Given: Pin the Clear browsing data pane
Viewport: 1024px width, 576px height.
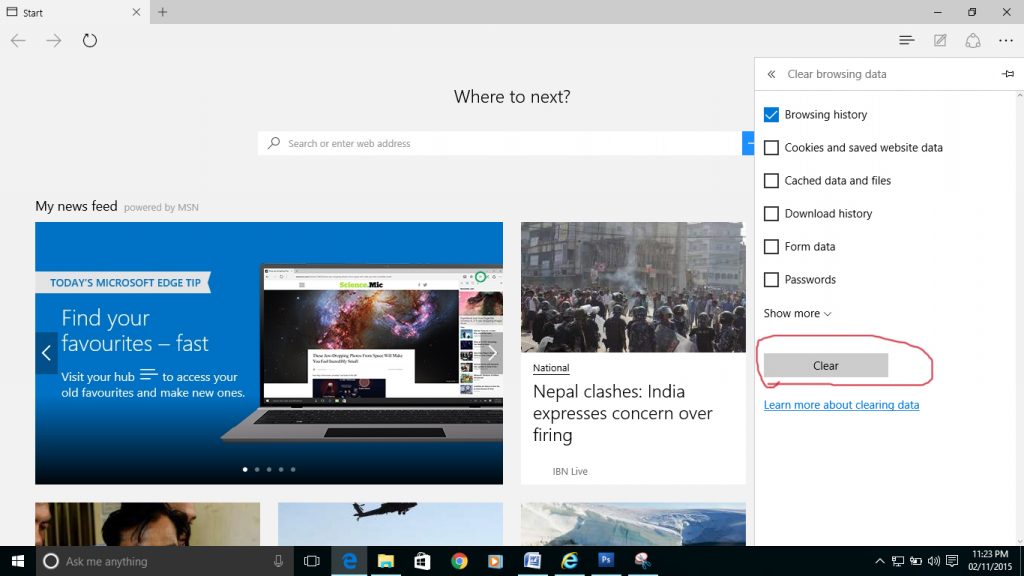Looking at the screenshot, I should [1008, 74].
